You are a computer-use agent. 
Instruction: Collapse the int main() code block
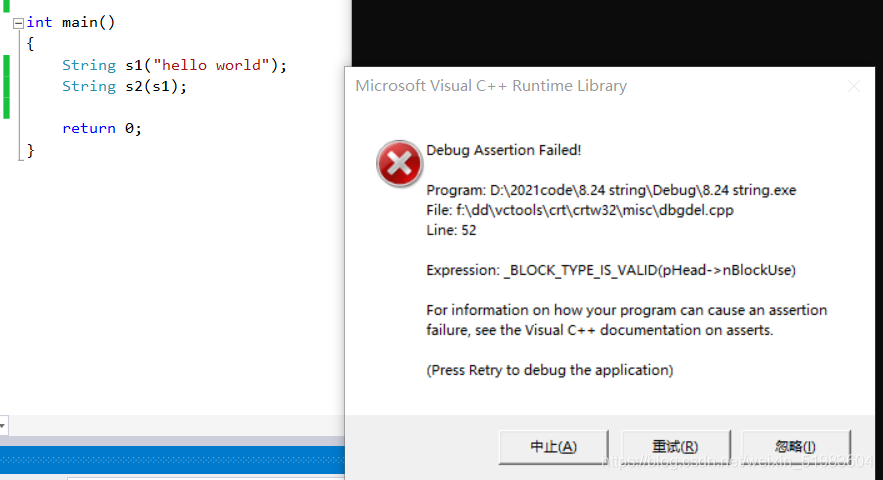[18, 23]
